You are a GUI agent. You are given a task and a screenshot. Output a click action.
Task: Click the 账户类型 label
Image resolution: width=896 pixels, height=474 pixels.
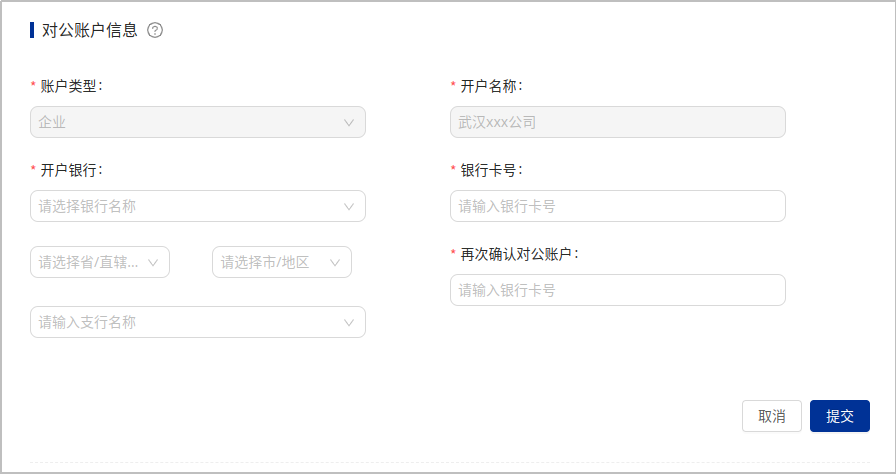point(70,86)
